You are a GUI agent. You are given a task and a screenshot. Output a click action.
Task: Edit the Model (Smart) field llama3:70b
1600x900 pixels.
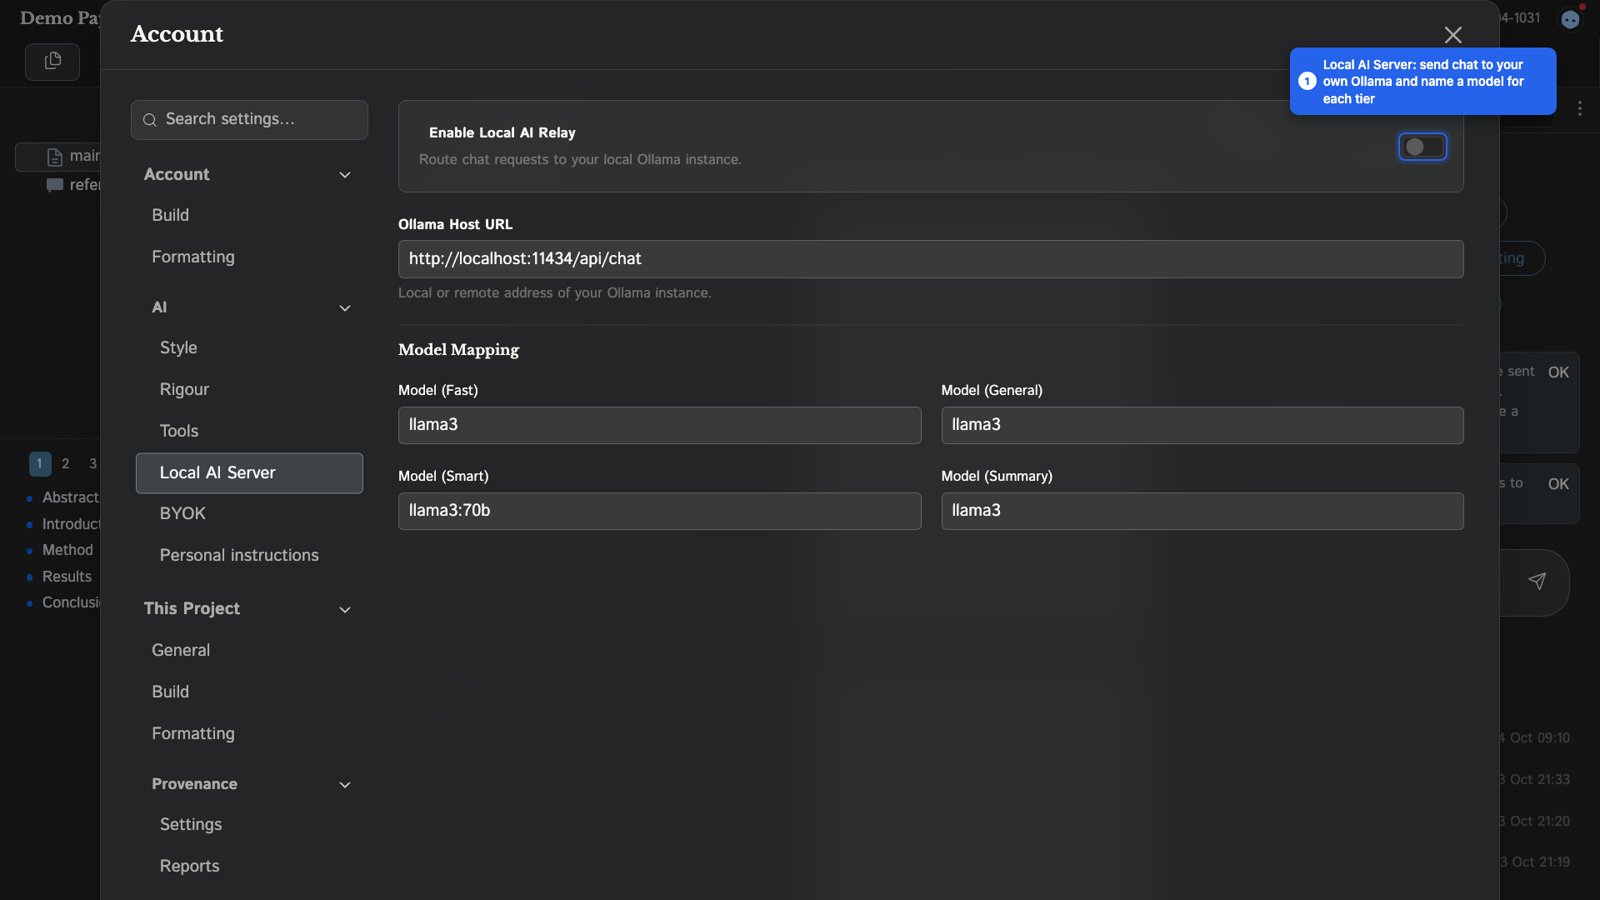click(x=659, y=511)
